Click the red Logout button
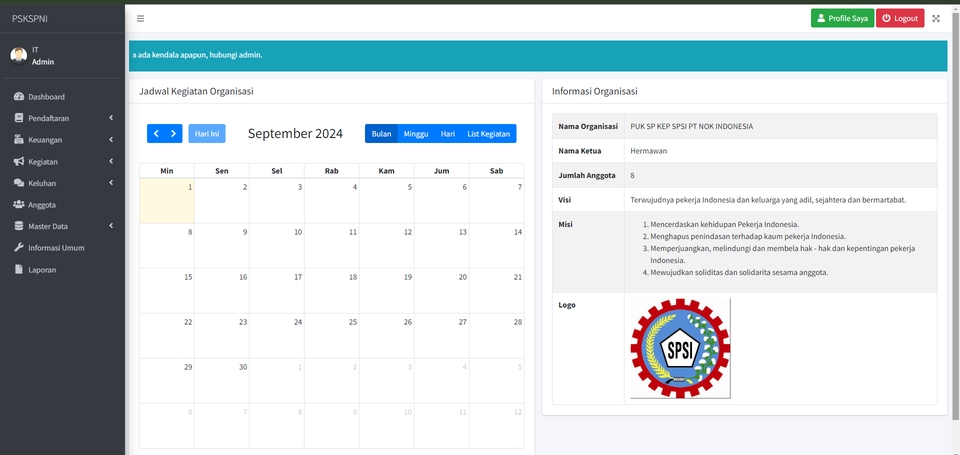The width and height of the screenshot is (960, 455). tap(900, 18)
